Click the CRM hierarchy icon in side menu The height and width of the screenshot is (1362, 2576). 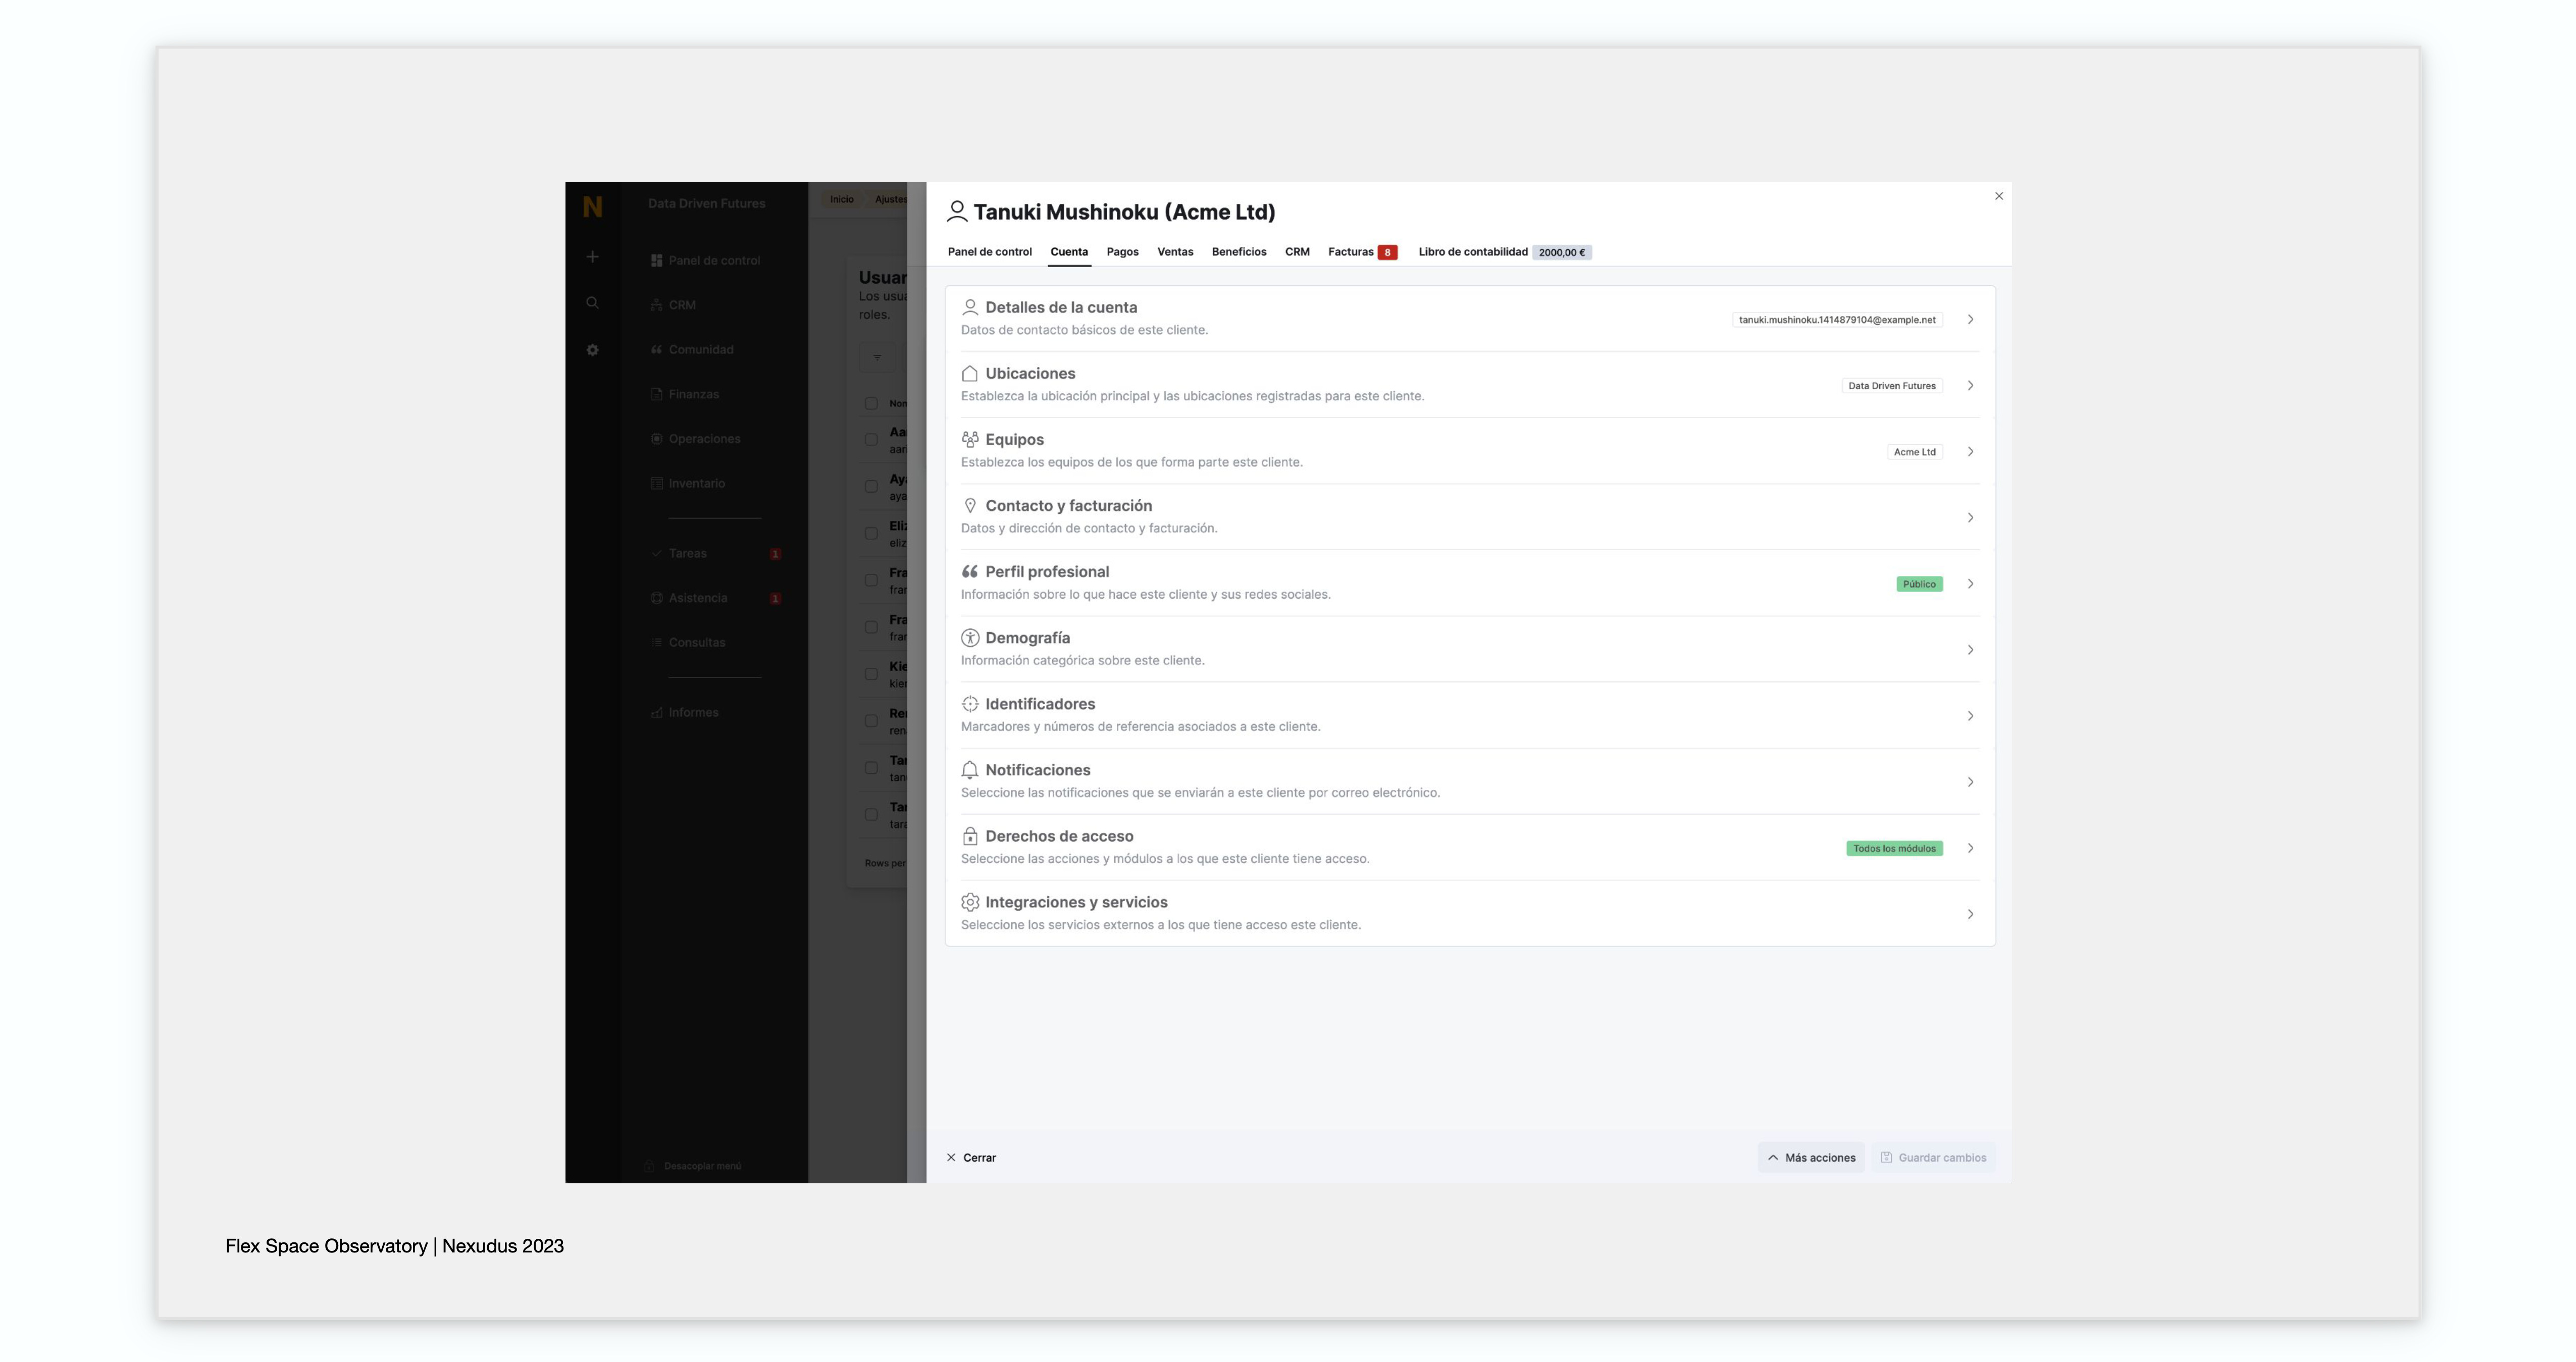tap(656, 305)
